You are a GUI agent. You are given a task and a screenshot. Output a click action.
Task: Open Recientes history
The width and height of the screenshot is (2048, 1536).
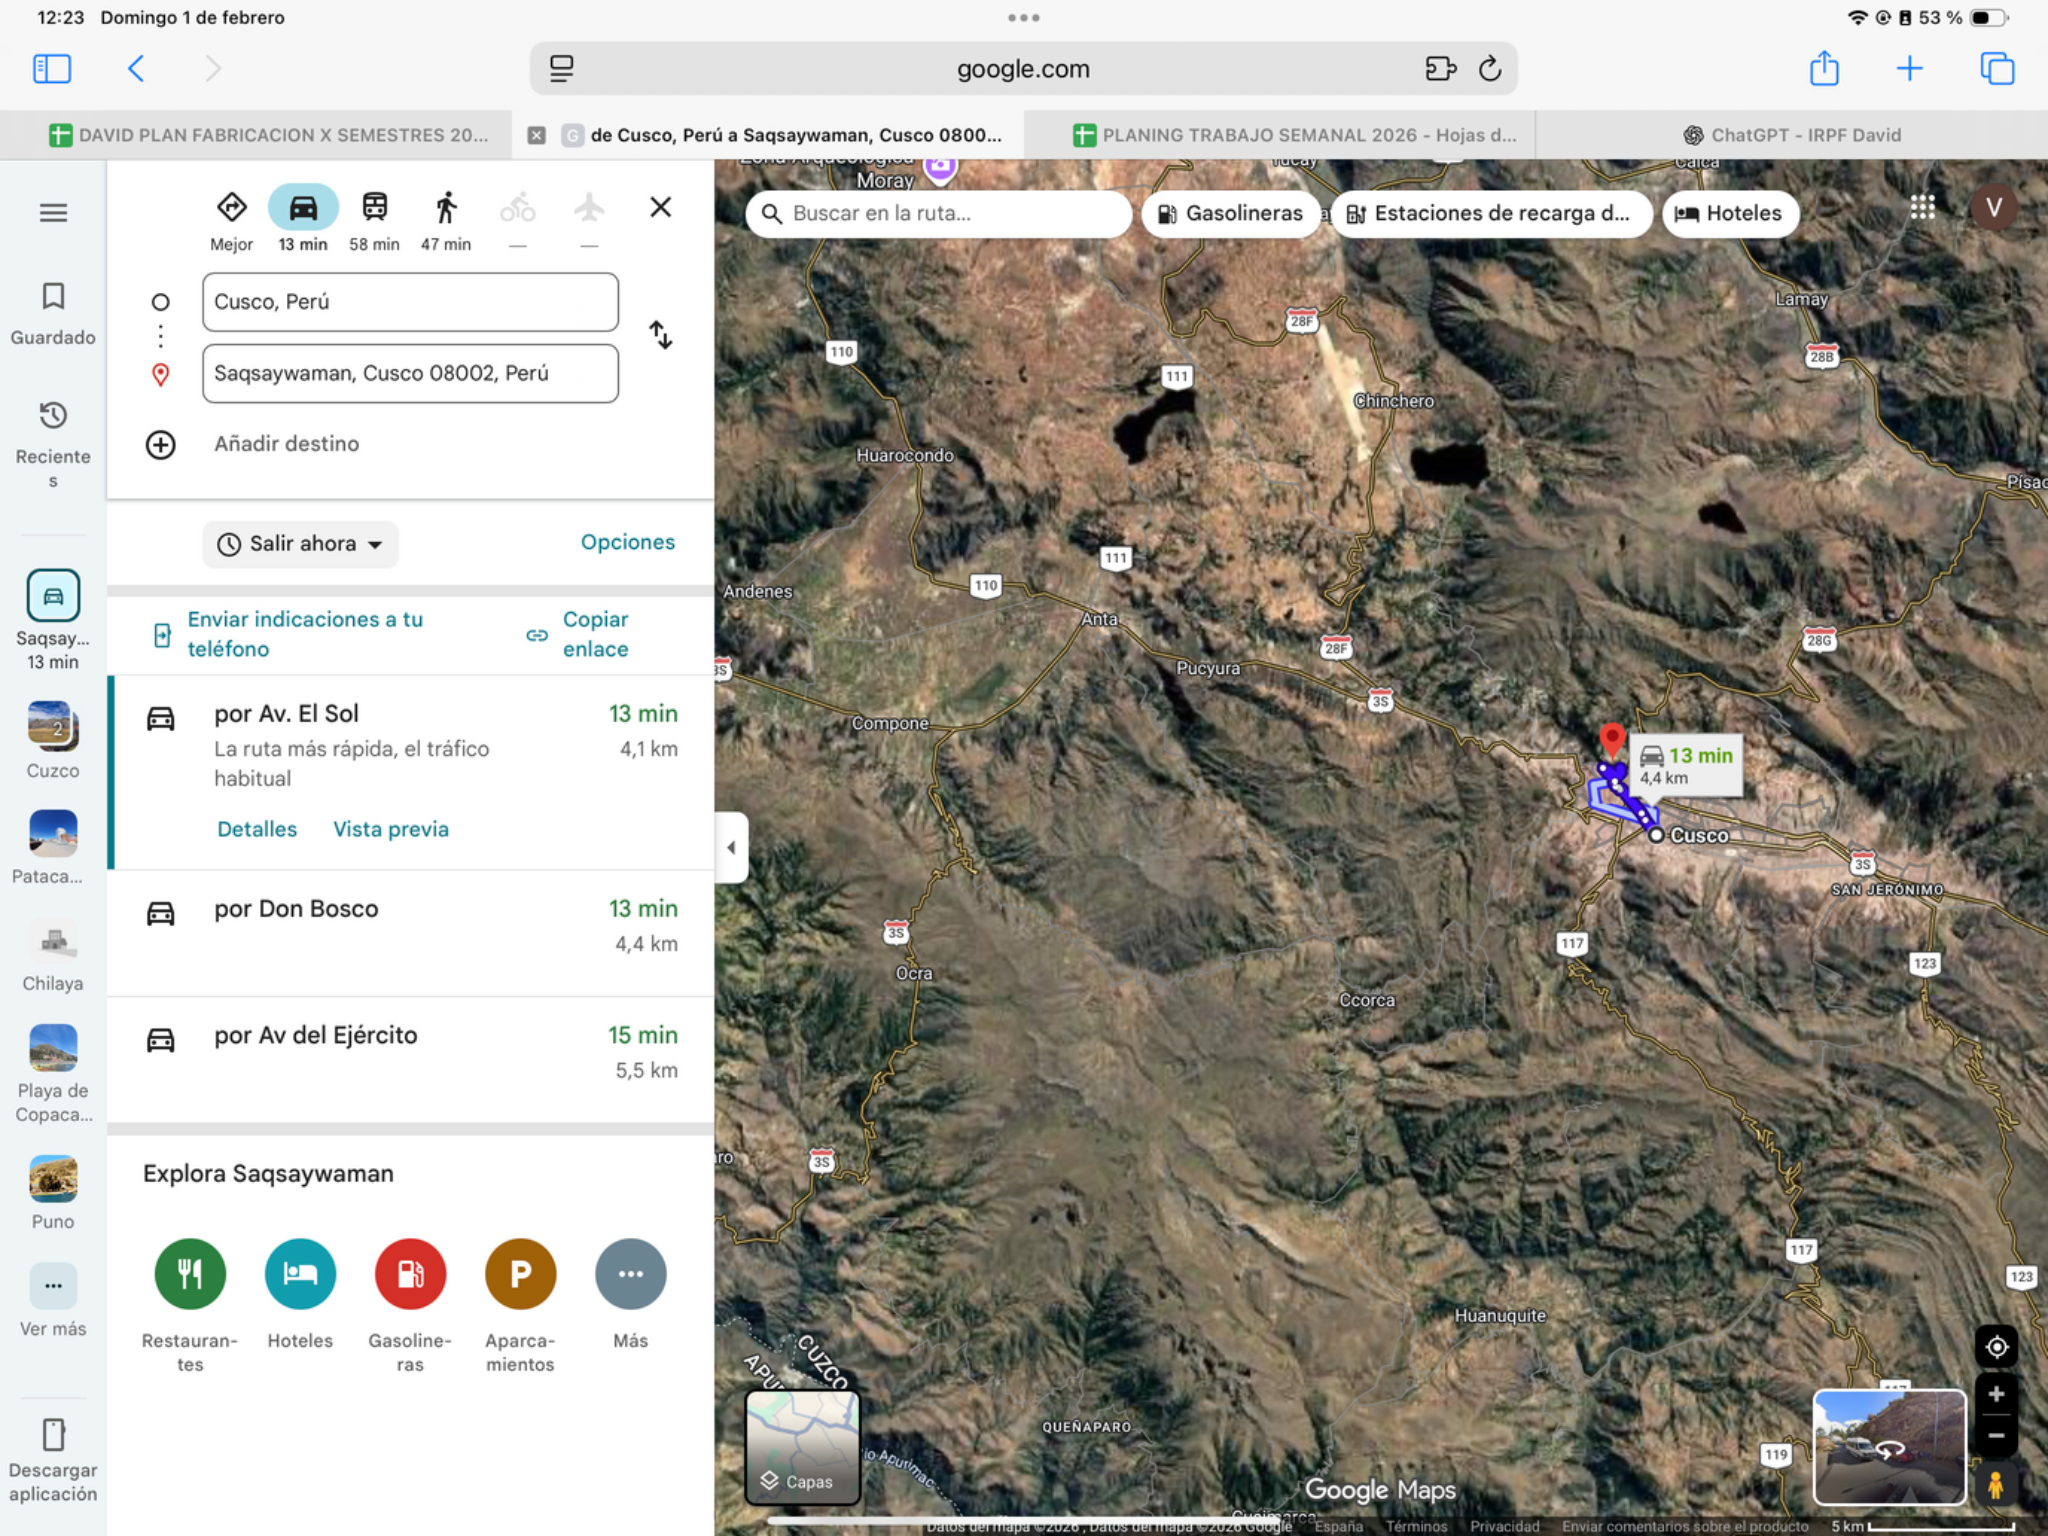pyautogui.click(x=53, y=444)
